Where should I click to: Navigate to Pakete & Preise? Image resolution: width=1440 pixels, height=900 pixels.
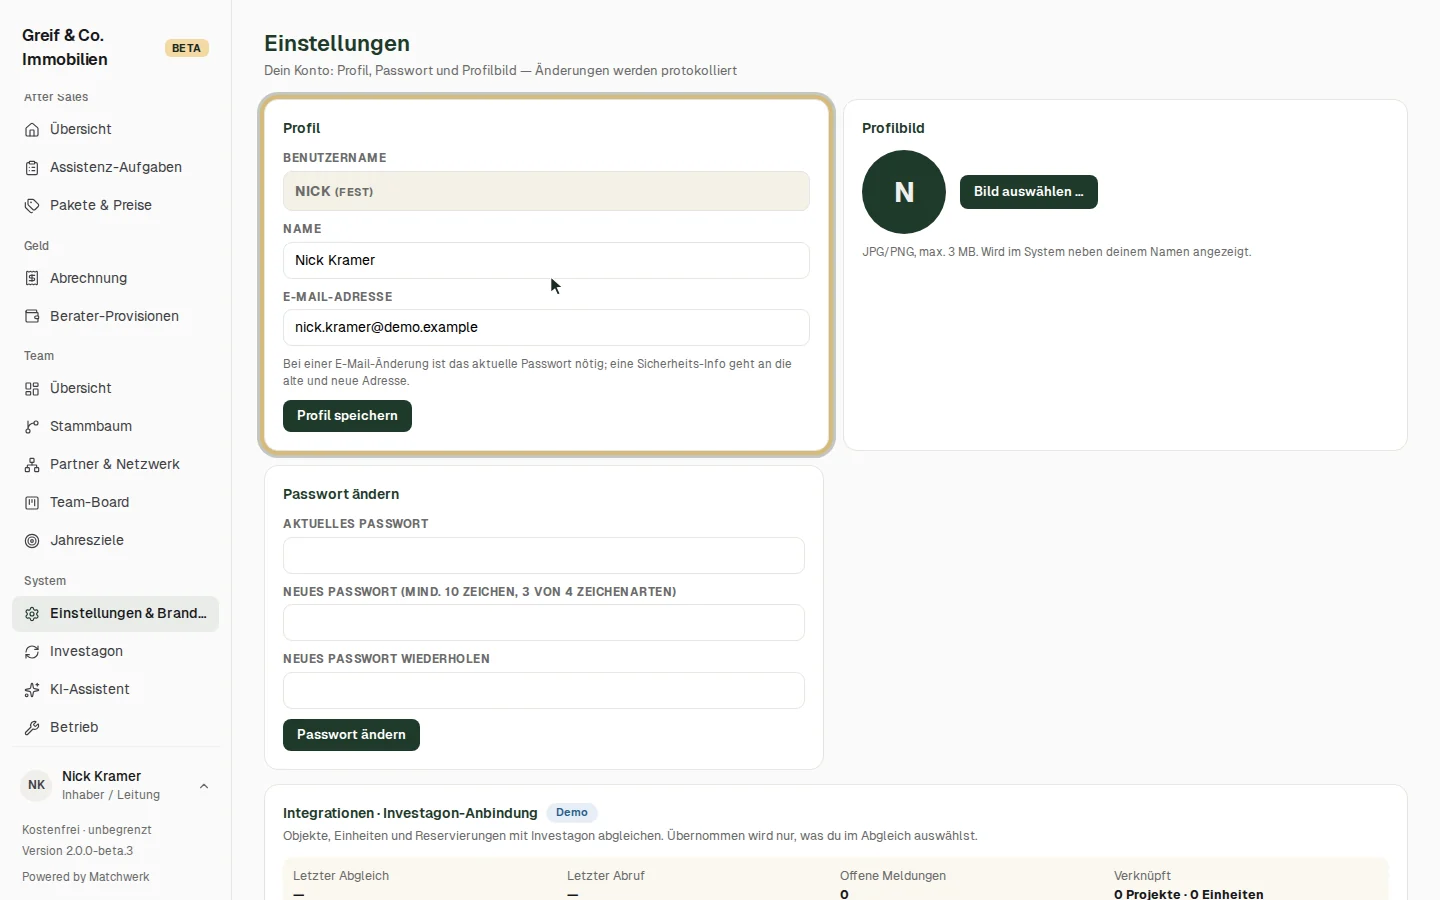115,206
